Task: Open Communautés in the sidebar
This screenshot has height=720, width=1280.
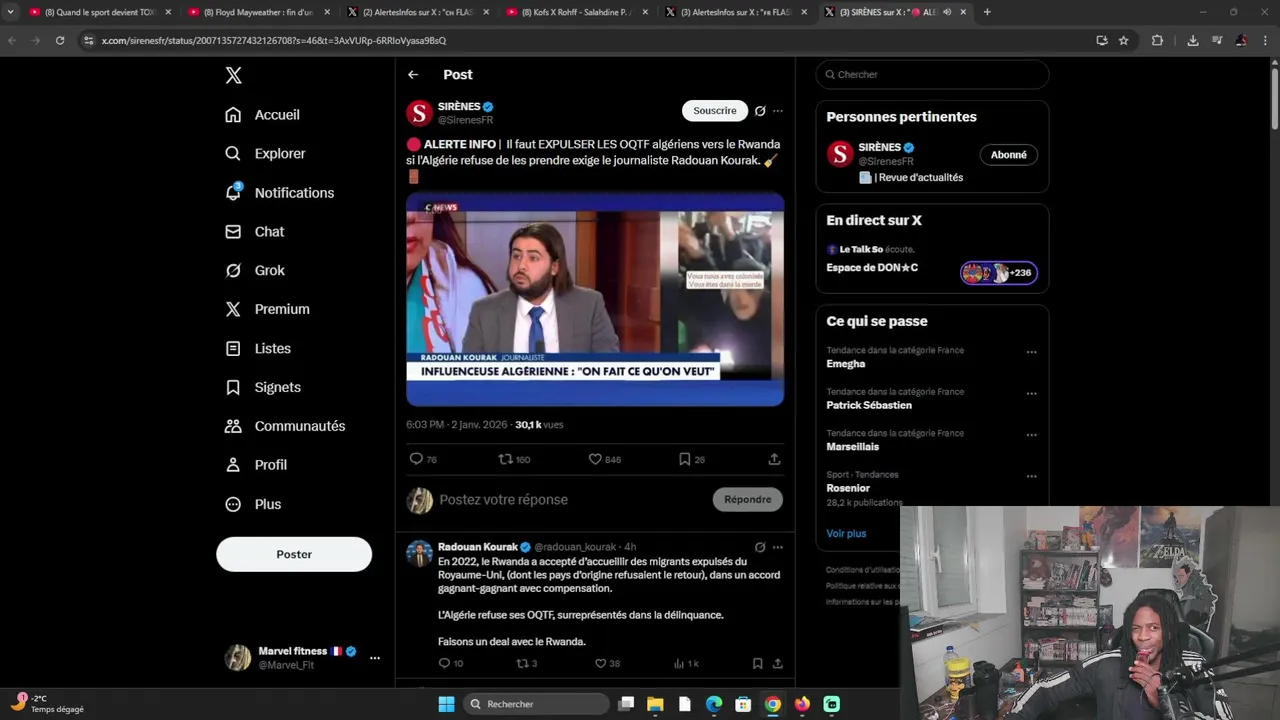Action: point(285,426)
